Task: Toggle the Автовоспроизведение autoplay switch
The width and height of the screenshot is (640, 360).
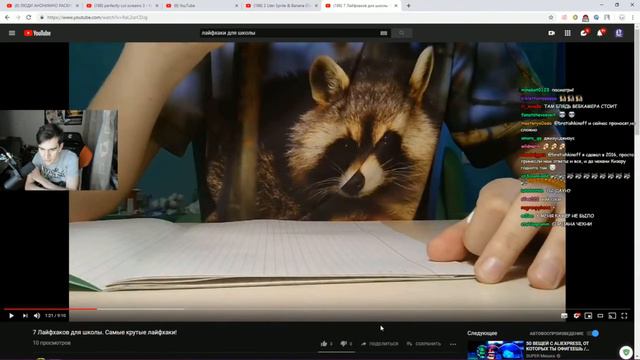Action: [592, 333]
